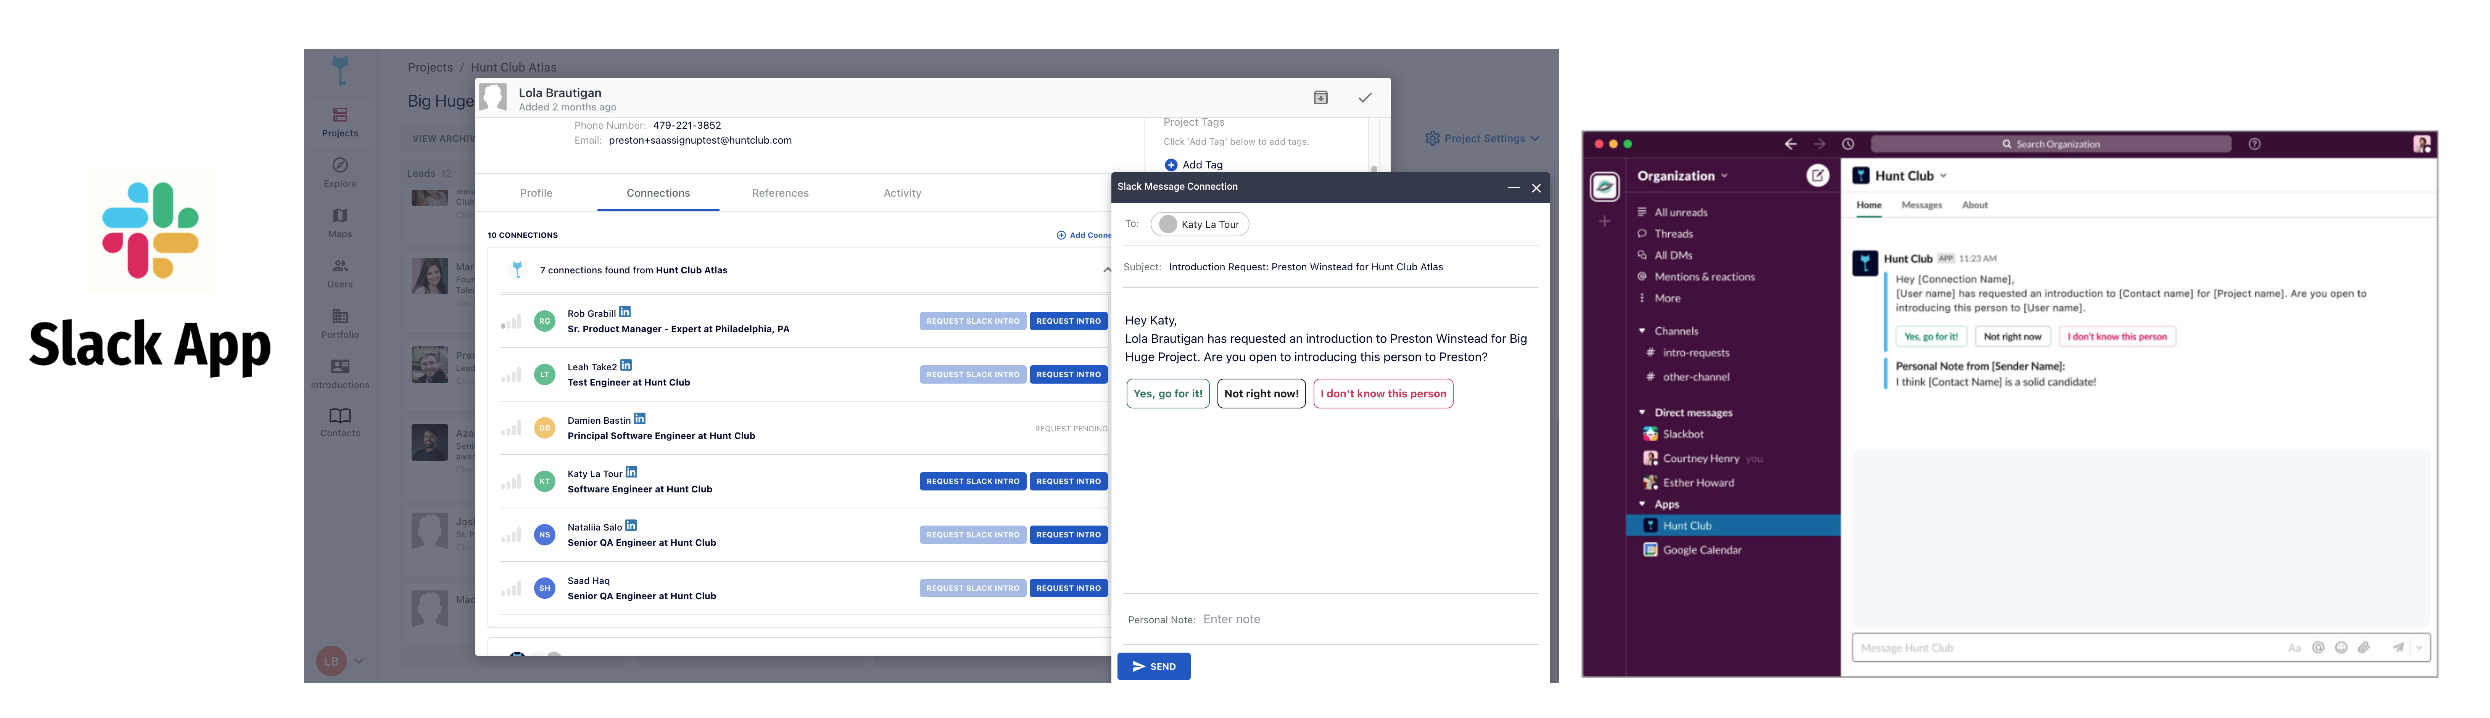
Task: Switch to Connections tab
Action: click(658, 193)
